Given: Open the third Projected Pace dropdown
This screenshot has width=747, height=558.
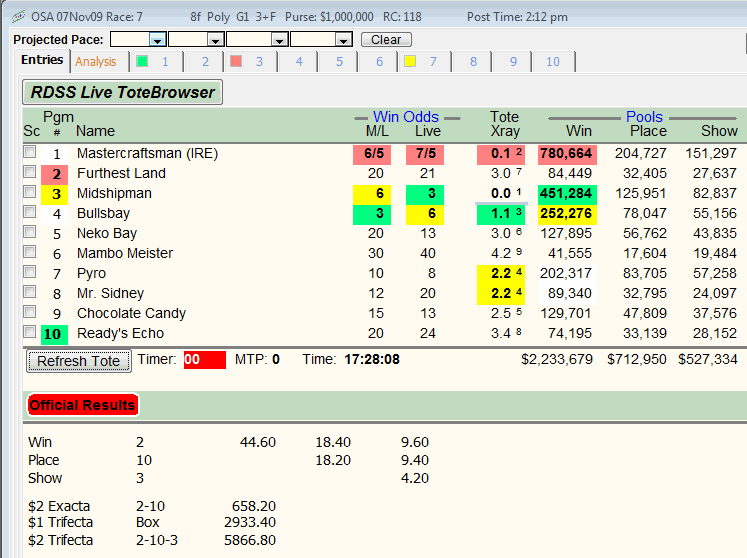Looking at the screenshot, I should click(280, 40).
